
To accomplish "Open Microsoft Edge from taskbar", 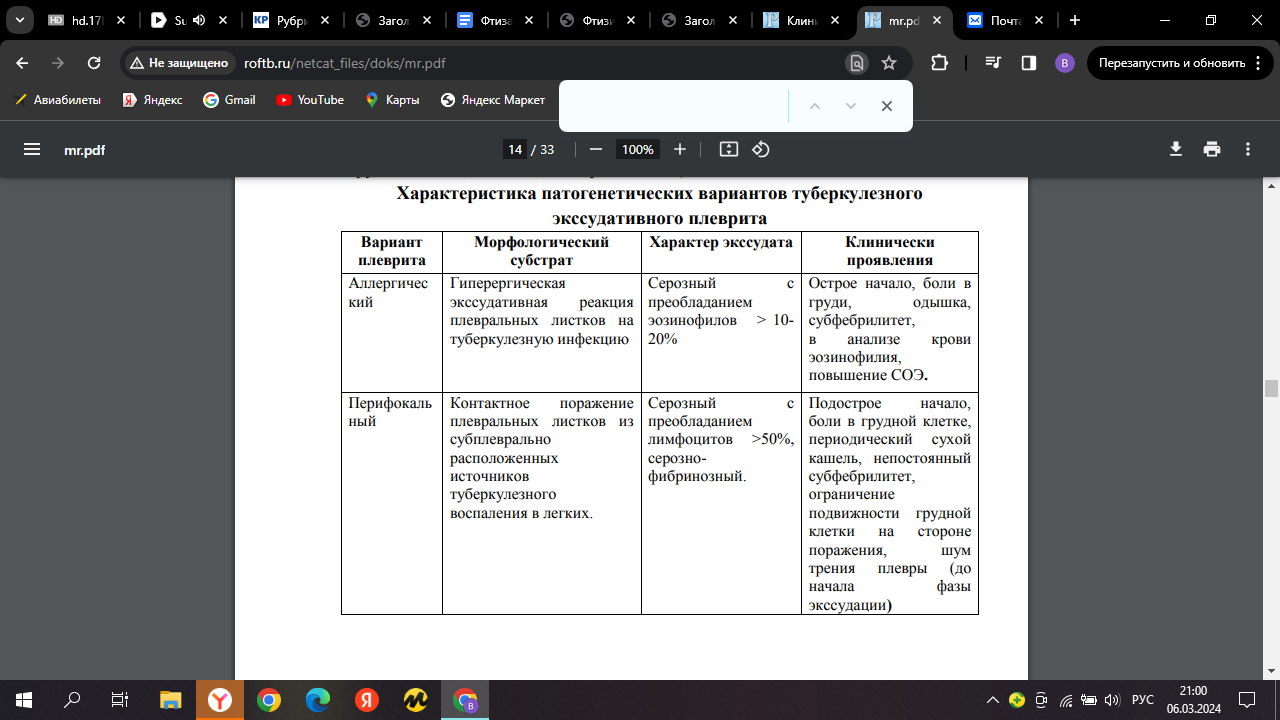I will coord(317,700).
